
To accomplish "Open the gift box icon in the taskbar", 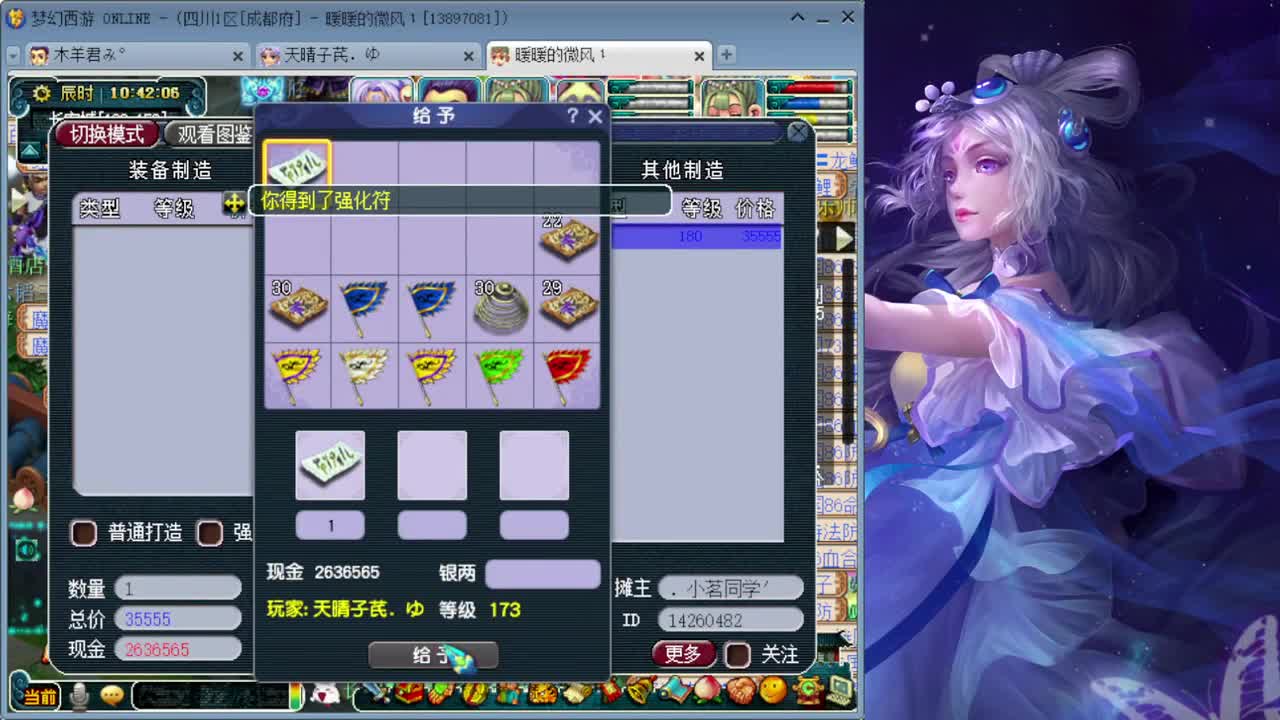I will pyautogui.click(x=408, y=692).
